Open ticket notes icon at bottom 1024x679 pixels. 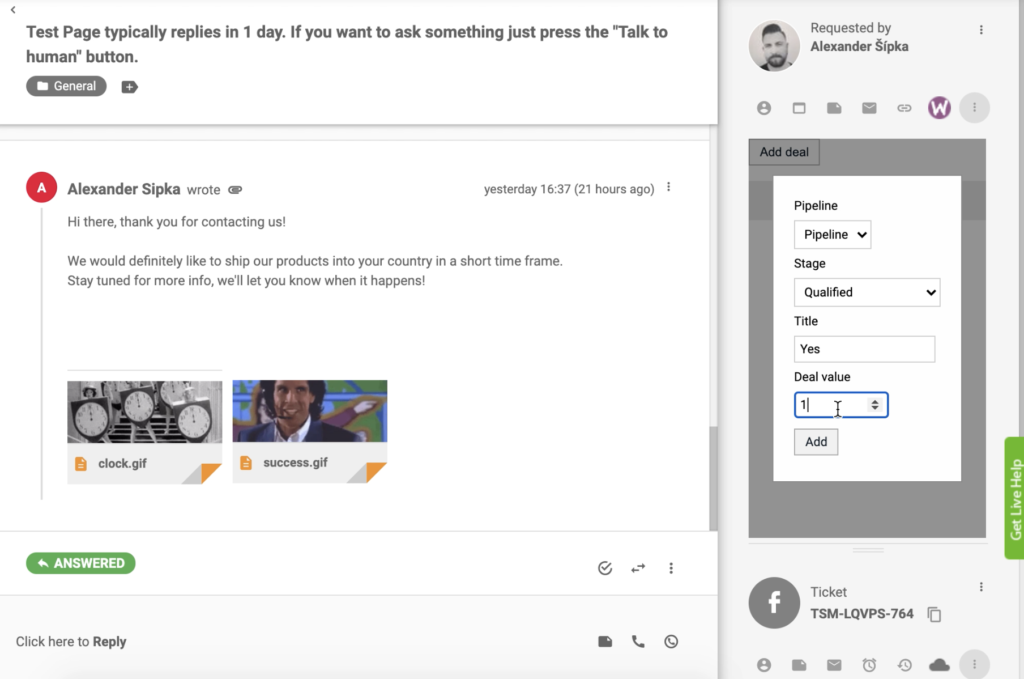(x=799, y=665)
